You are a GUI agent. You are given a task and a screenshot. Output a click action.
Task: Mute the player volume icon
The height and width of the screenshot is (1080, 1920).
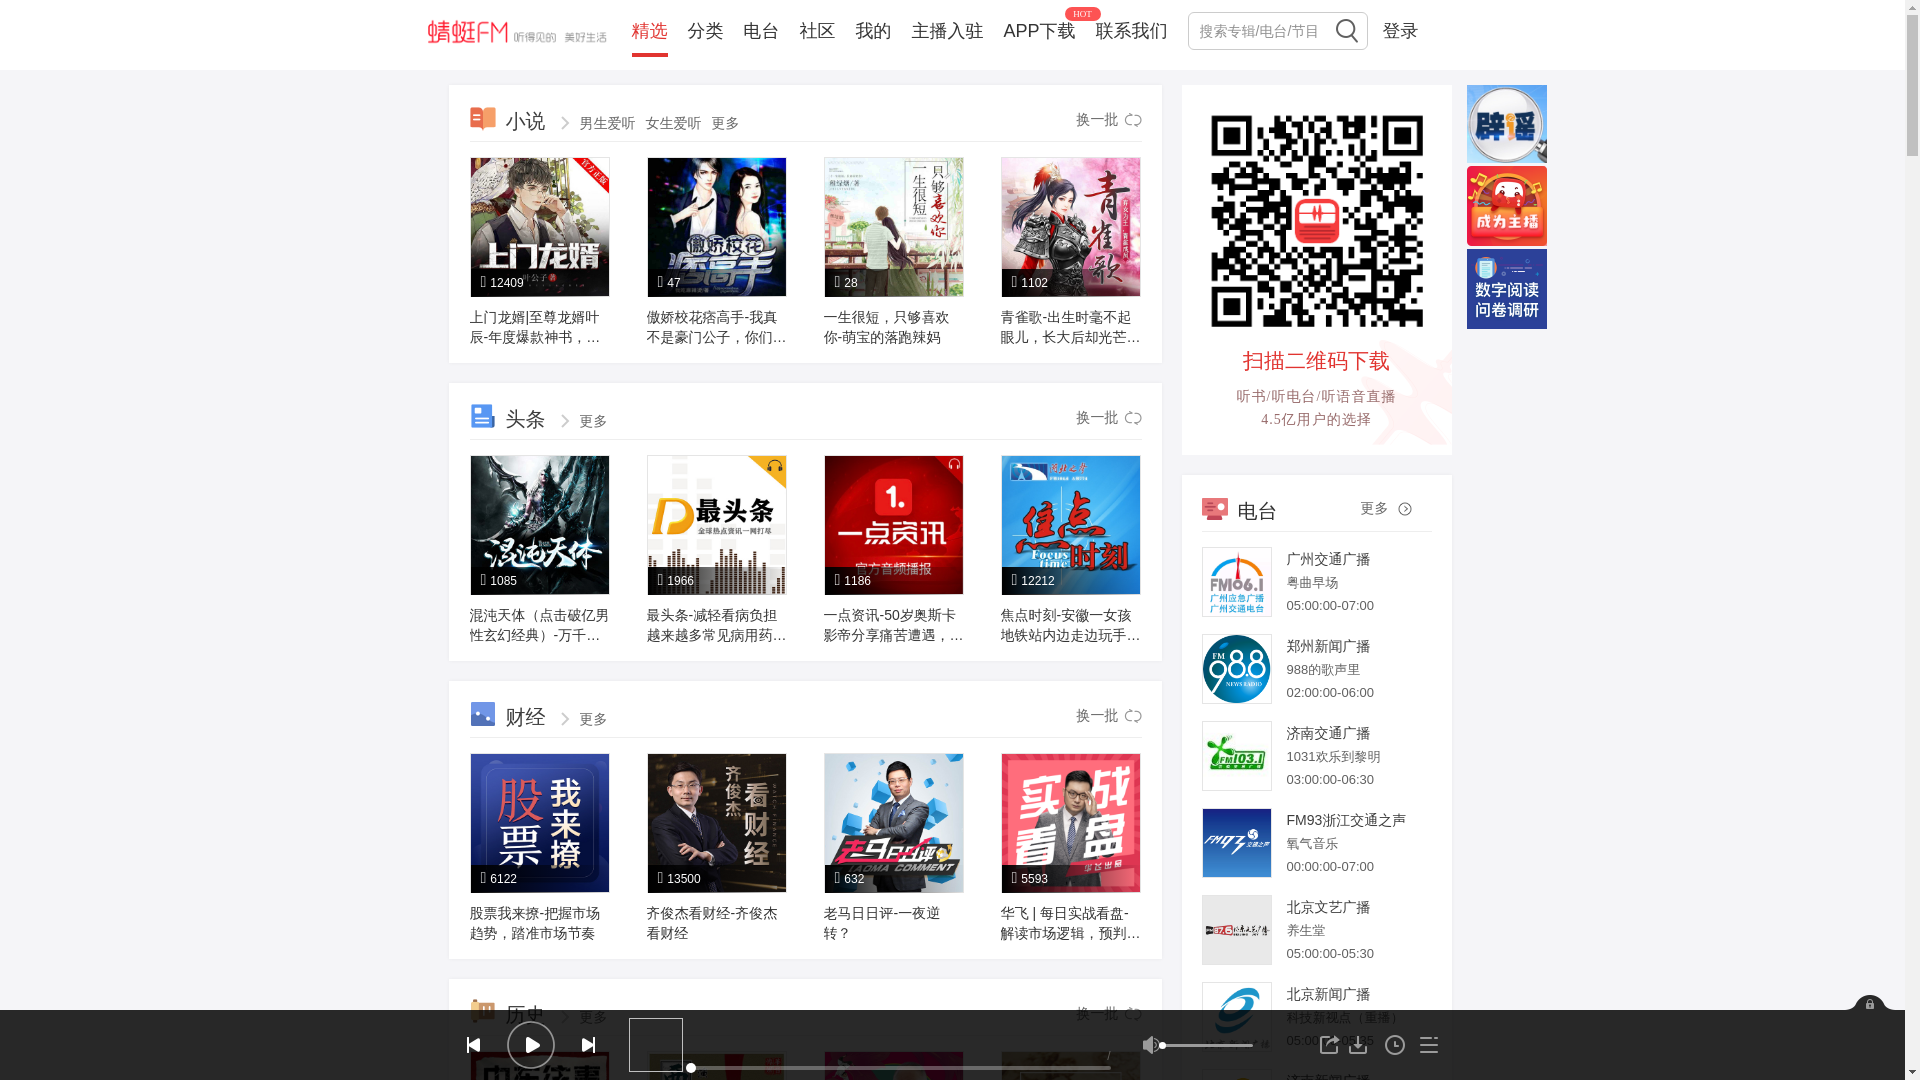1151,1045
